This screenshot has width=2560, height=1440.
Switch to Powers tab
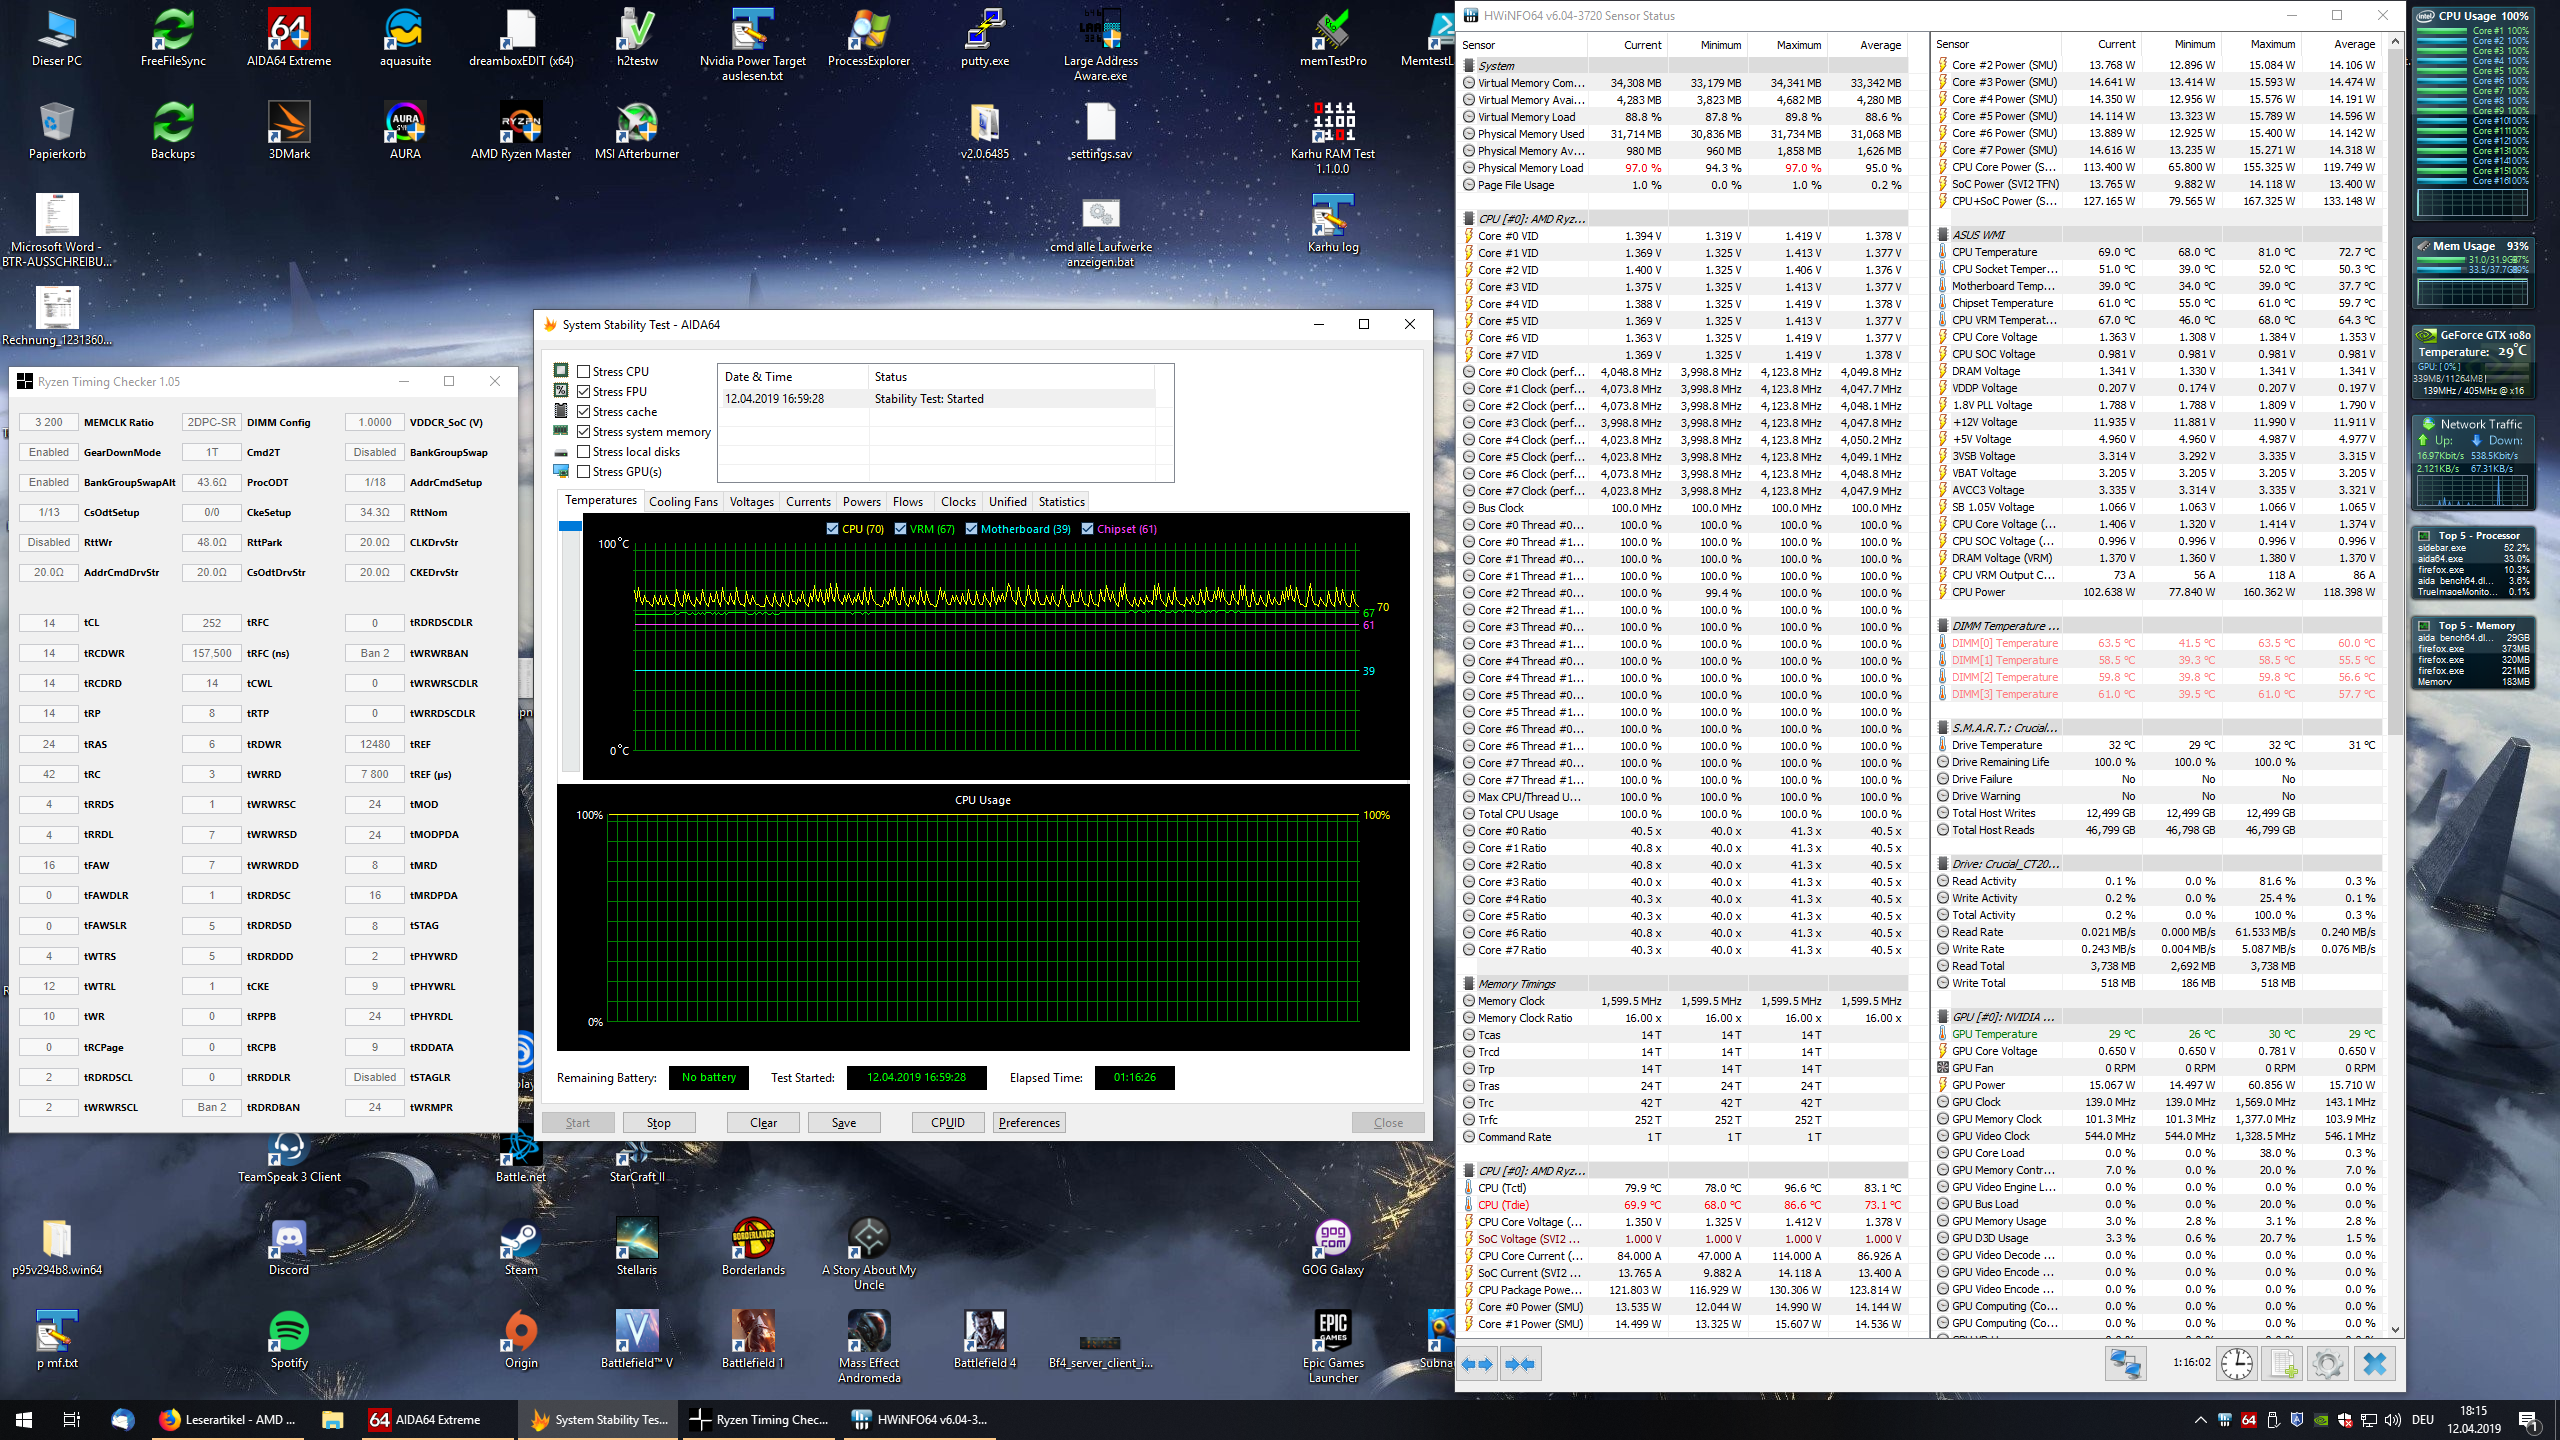(x=861, y=502)
